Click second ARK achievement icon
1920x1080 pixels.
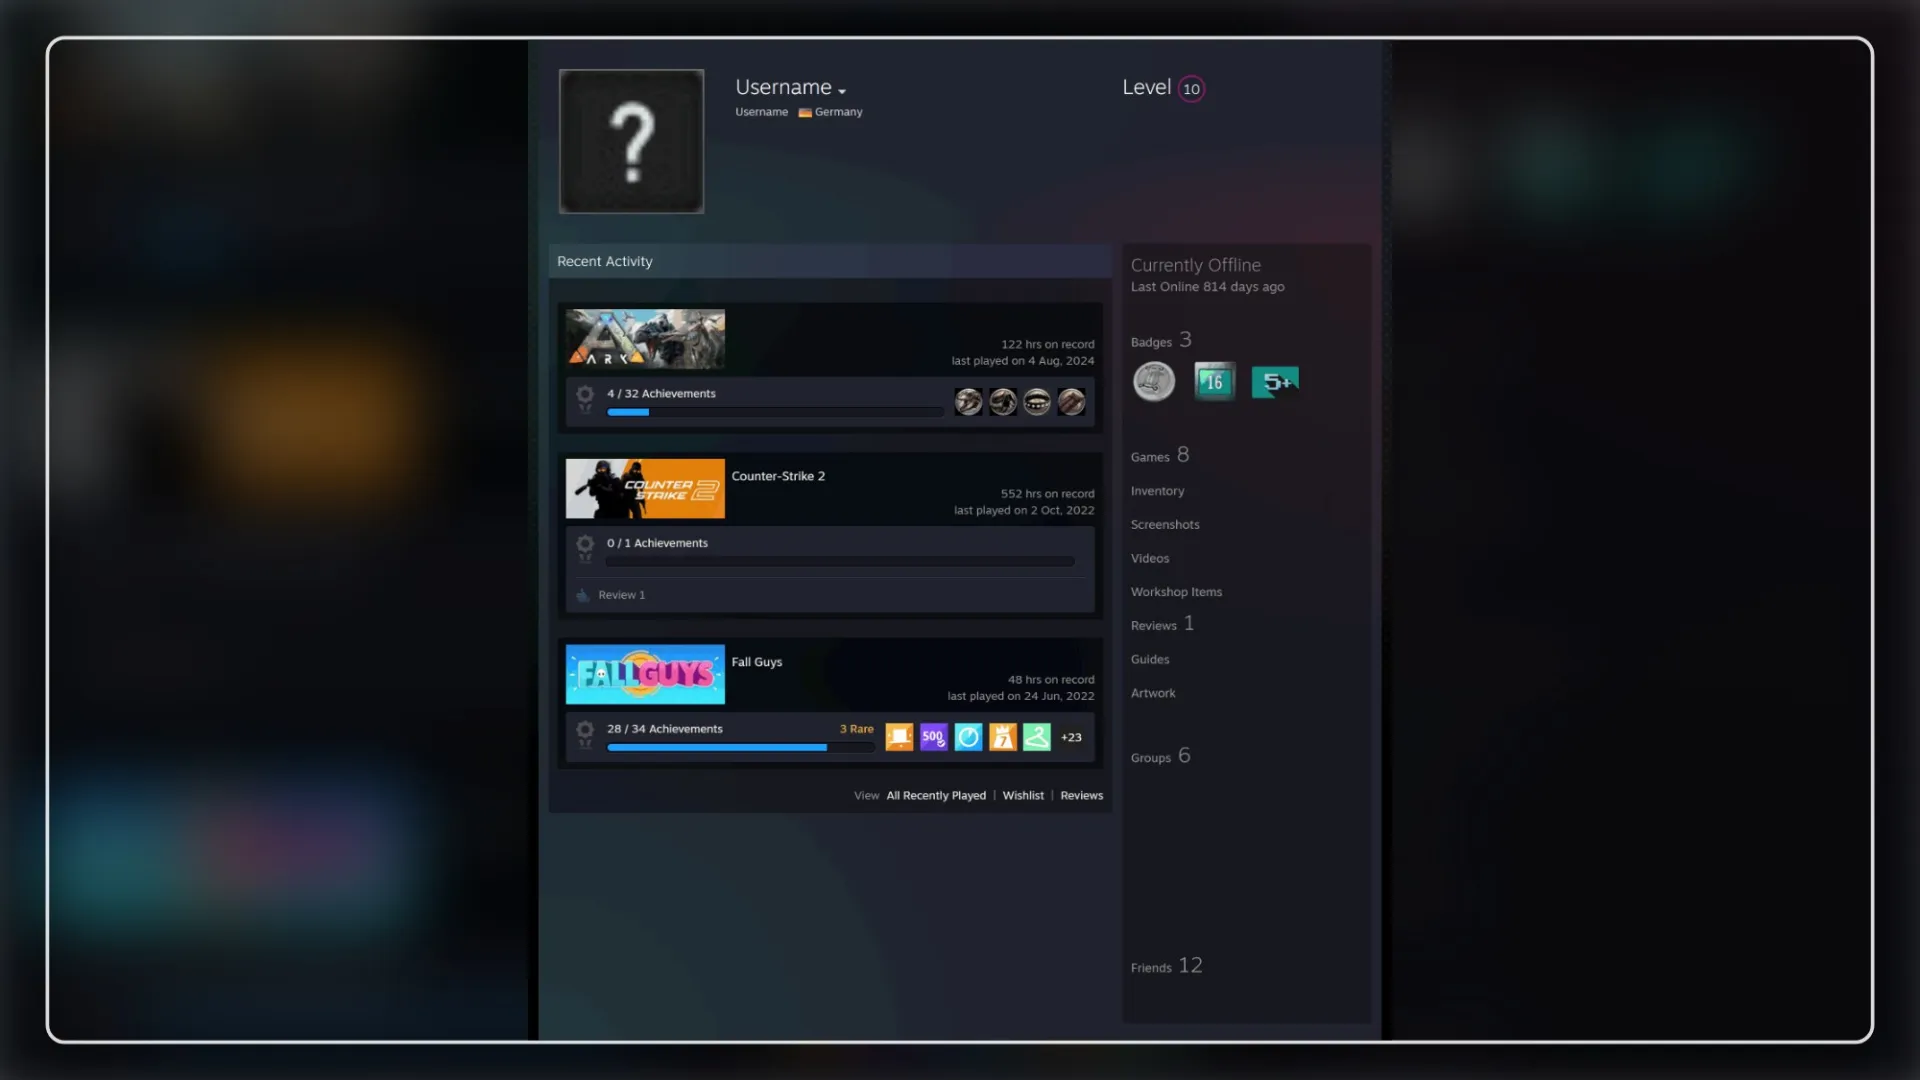point(1003,402)
